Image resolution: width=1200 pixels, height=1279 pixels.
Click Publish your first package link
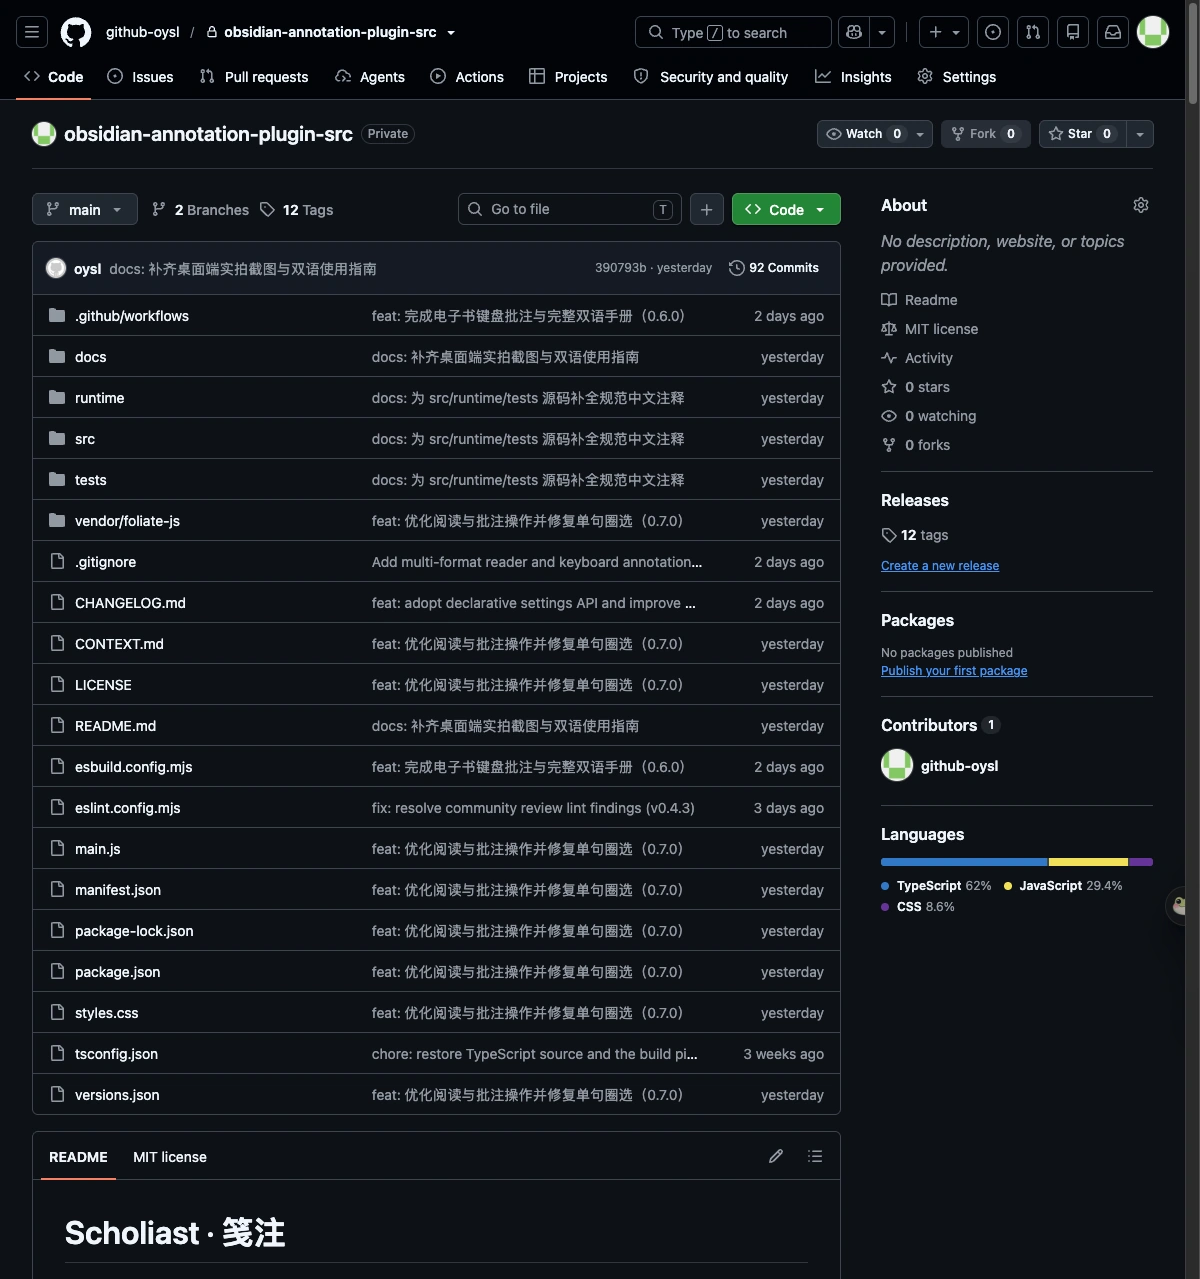[x=954, y=670]
